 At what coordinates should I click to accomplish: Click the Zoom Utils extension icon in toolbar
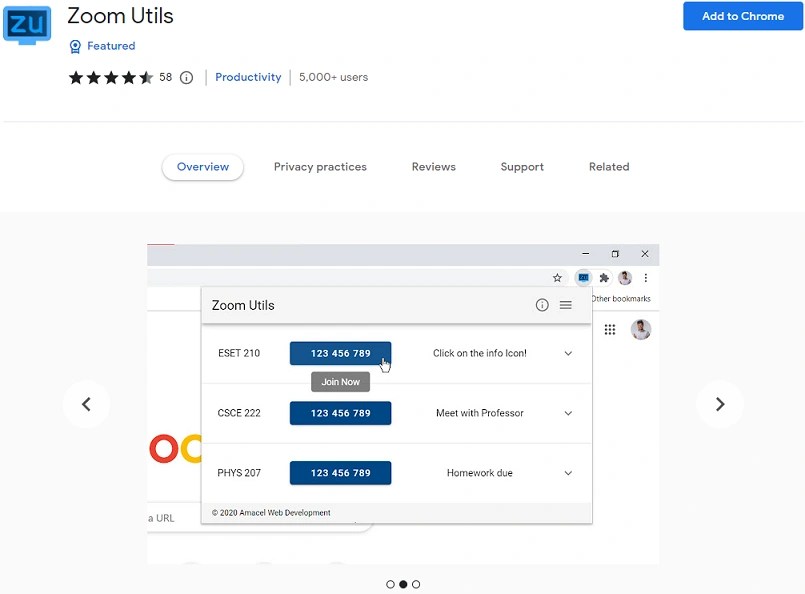point(583,277)
